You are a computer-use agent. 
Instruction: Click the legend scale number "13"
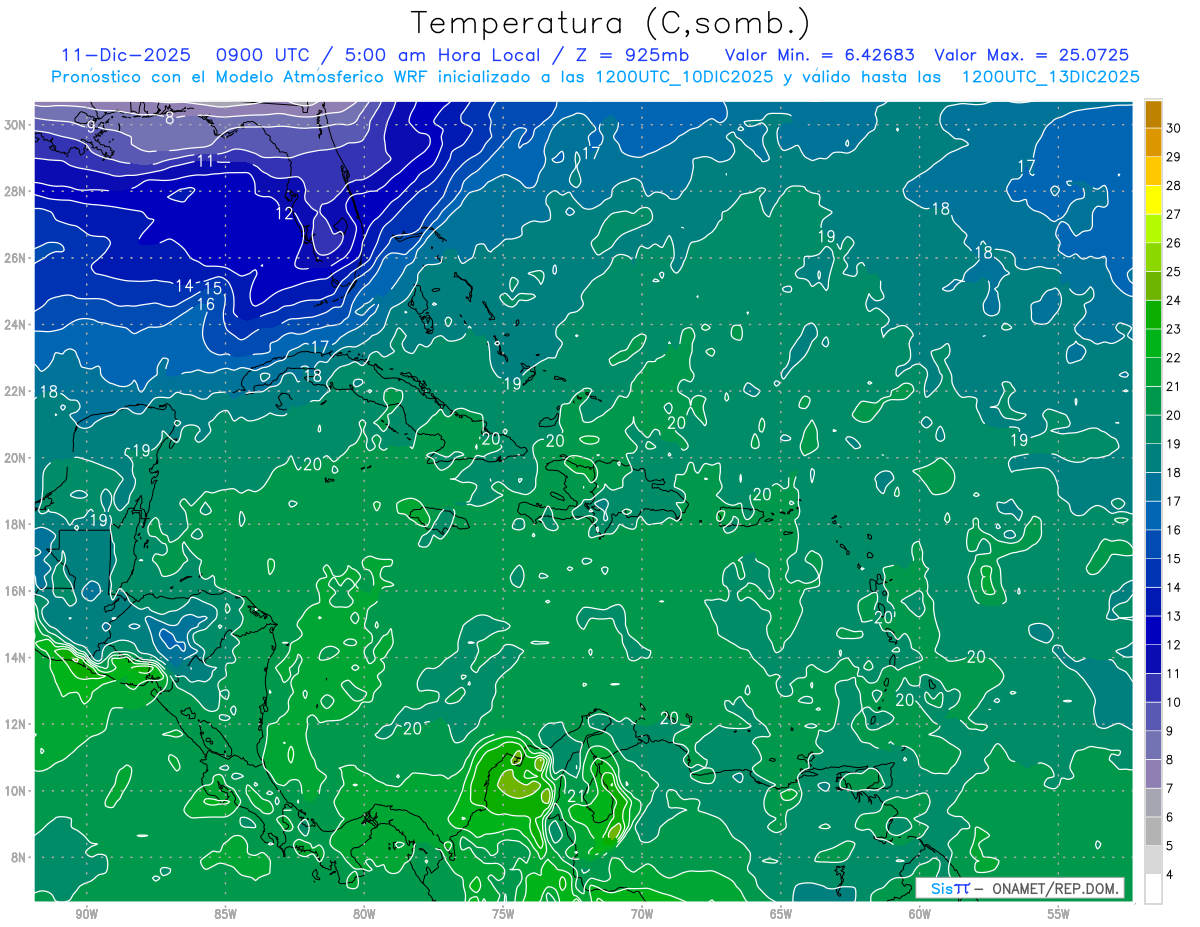click(x=1173, y=616)
